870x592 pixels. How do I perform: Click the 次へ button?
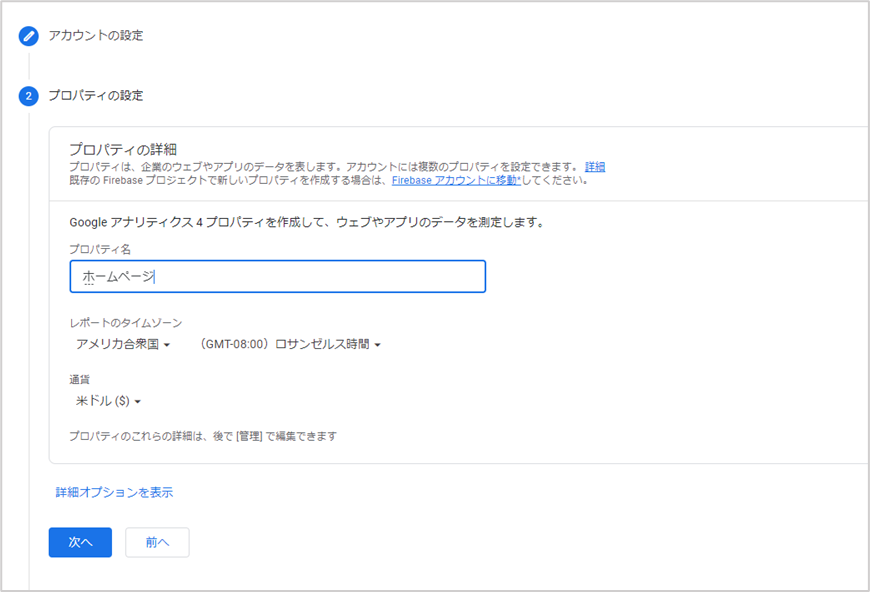coord(80,542)
